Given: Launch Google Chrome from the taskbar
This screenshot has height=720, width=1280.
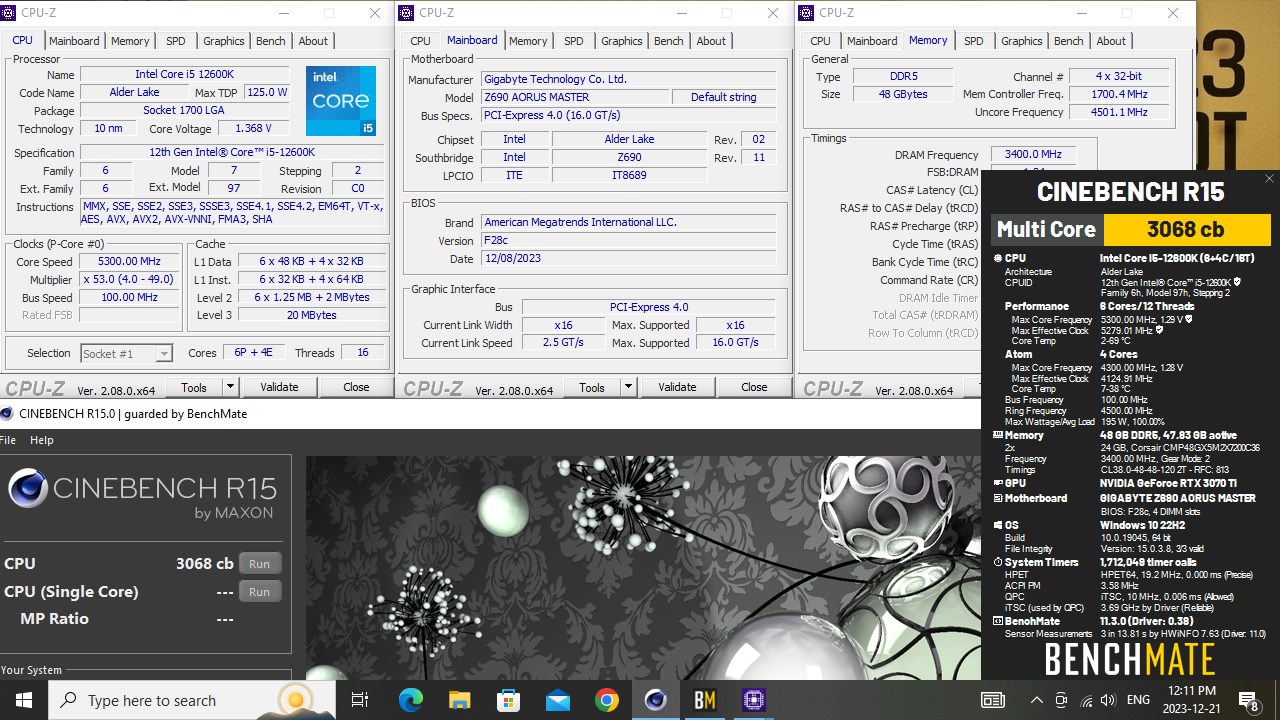Looking at the screenshot, I should point(606,700).
